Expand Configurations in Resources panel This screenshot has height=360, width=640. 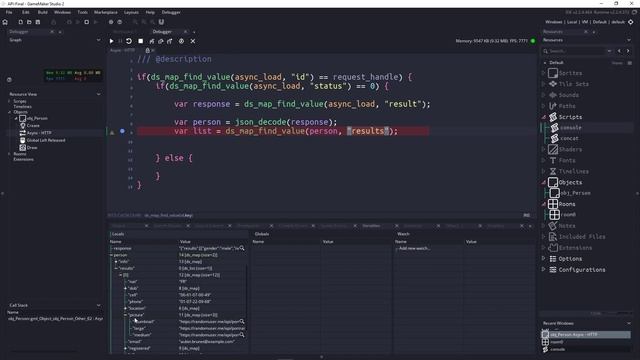point(543,270)
